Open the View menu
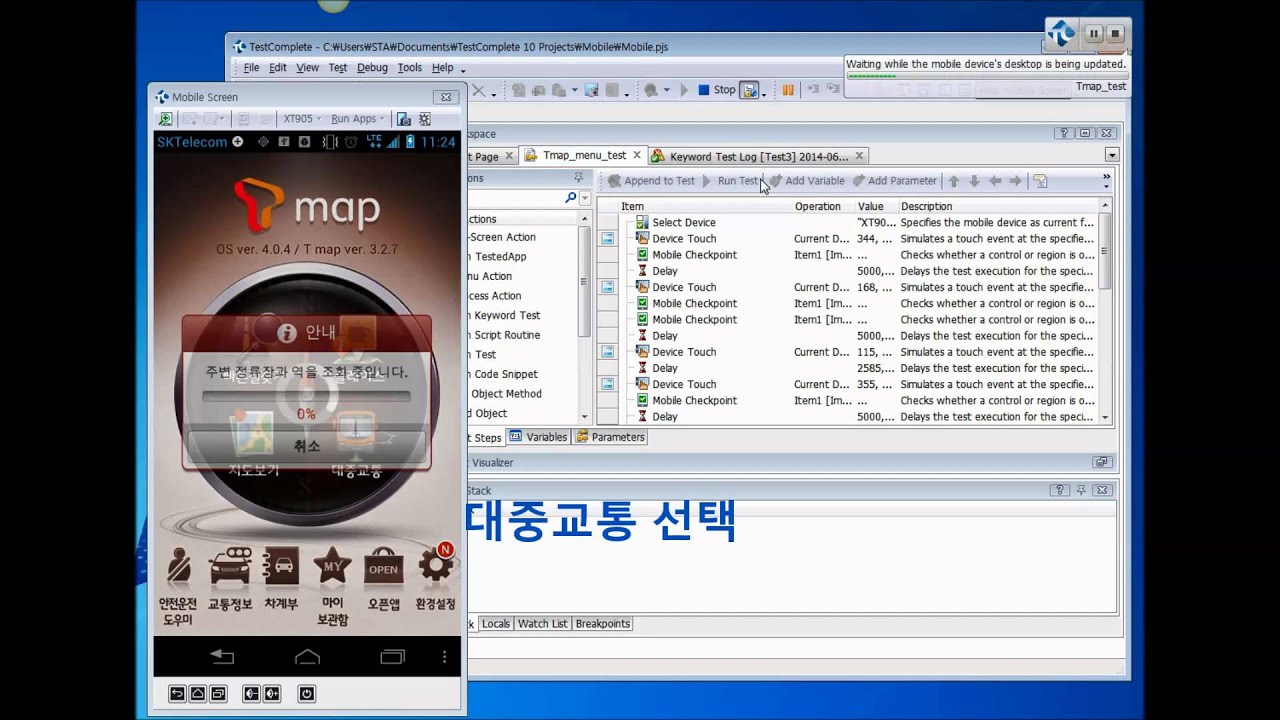The image size is (1280, 720). (x=307, y=68)
